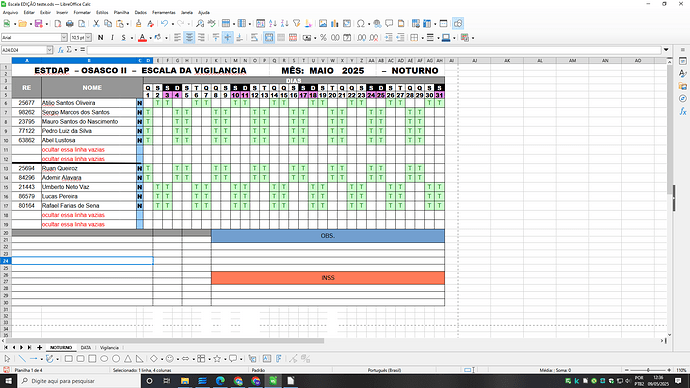Image resolution: width=690 pixels, height=388 pixels.
Task: Toggle Bold formatting button
Action: coord(101,38)
